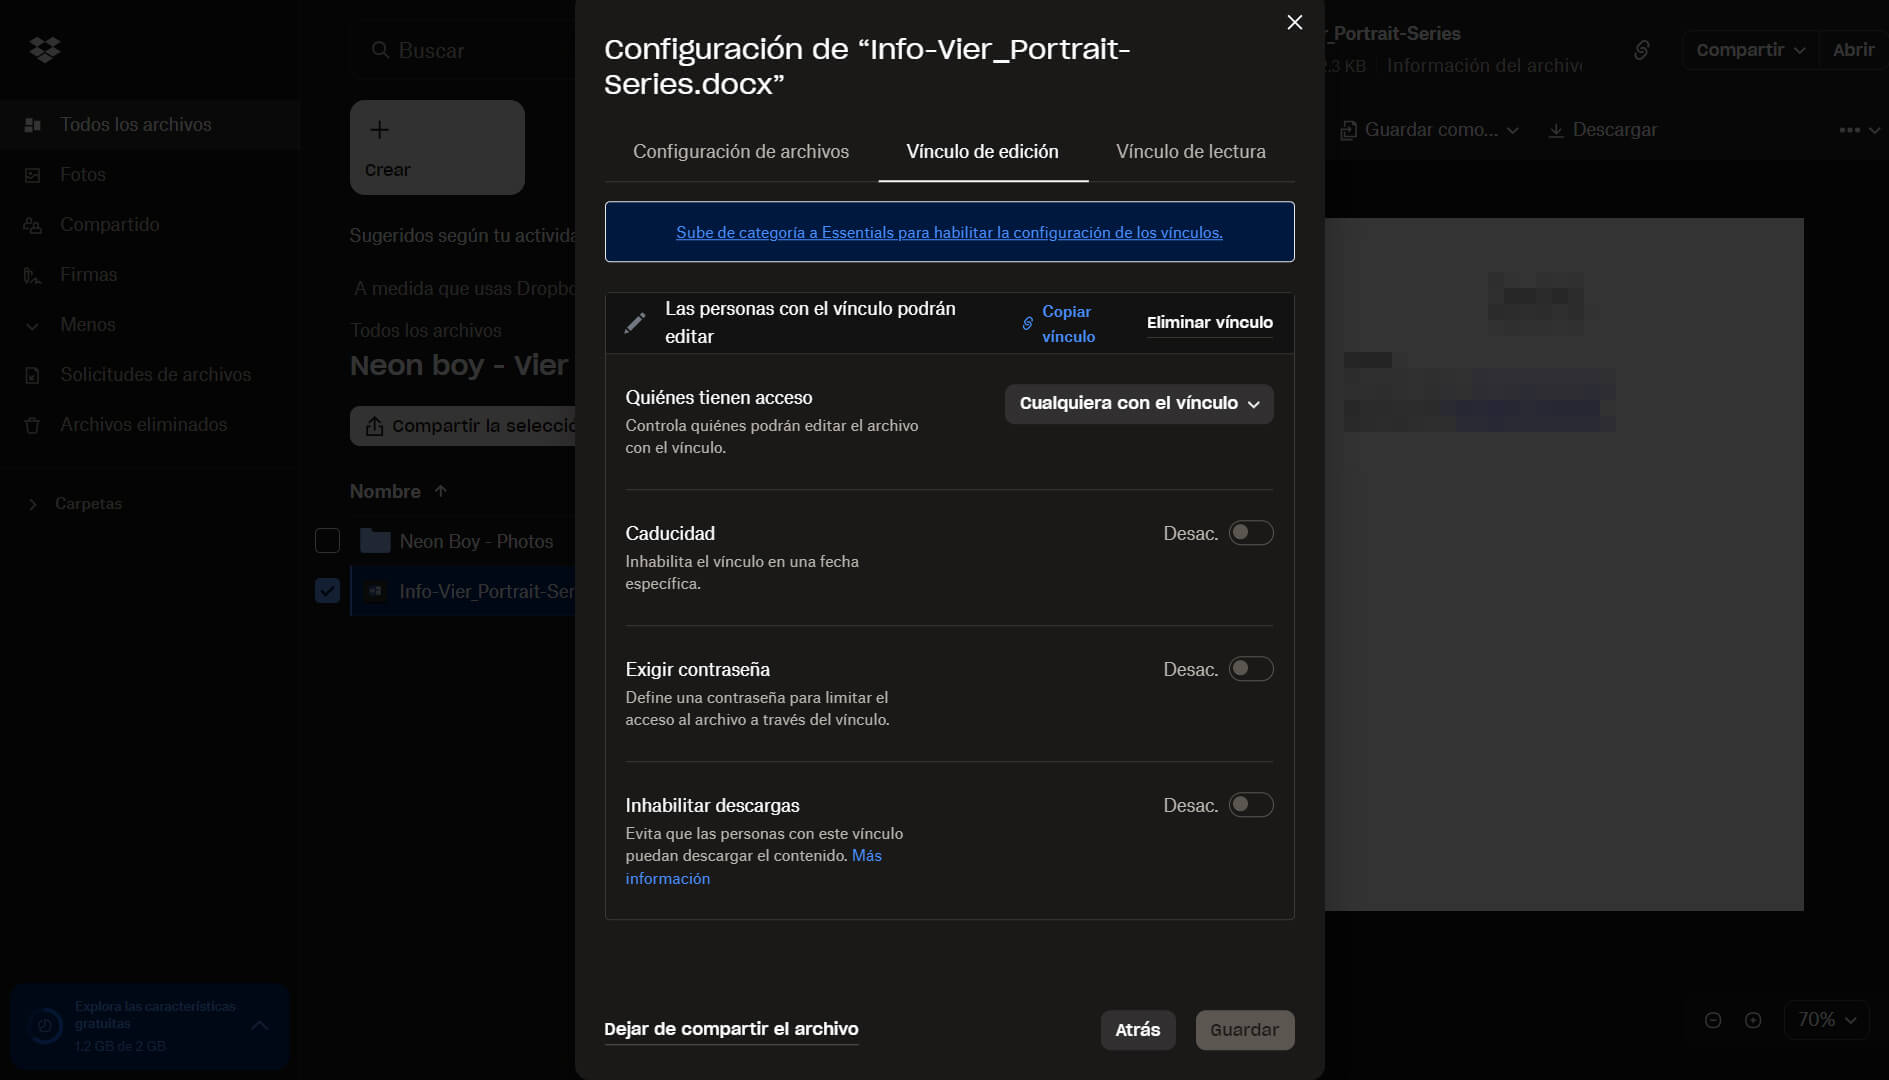Click the zoom out minus icon
The height and width of the screenshot is (1080, 1889).
[x=1713, y=1020]
